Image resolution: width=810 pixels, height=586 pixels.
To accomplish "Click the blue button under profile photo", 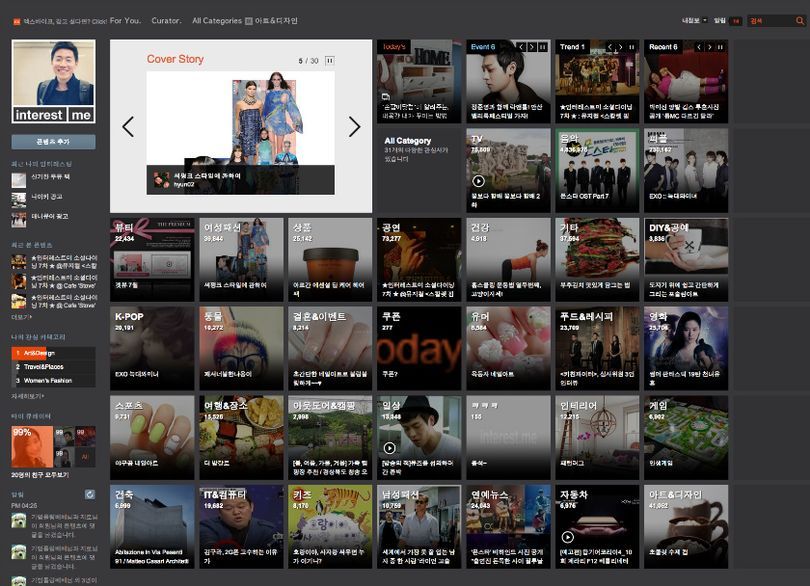I will (x=54, y=142).
